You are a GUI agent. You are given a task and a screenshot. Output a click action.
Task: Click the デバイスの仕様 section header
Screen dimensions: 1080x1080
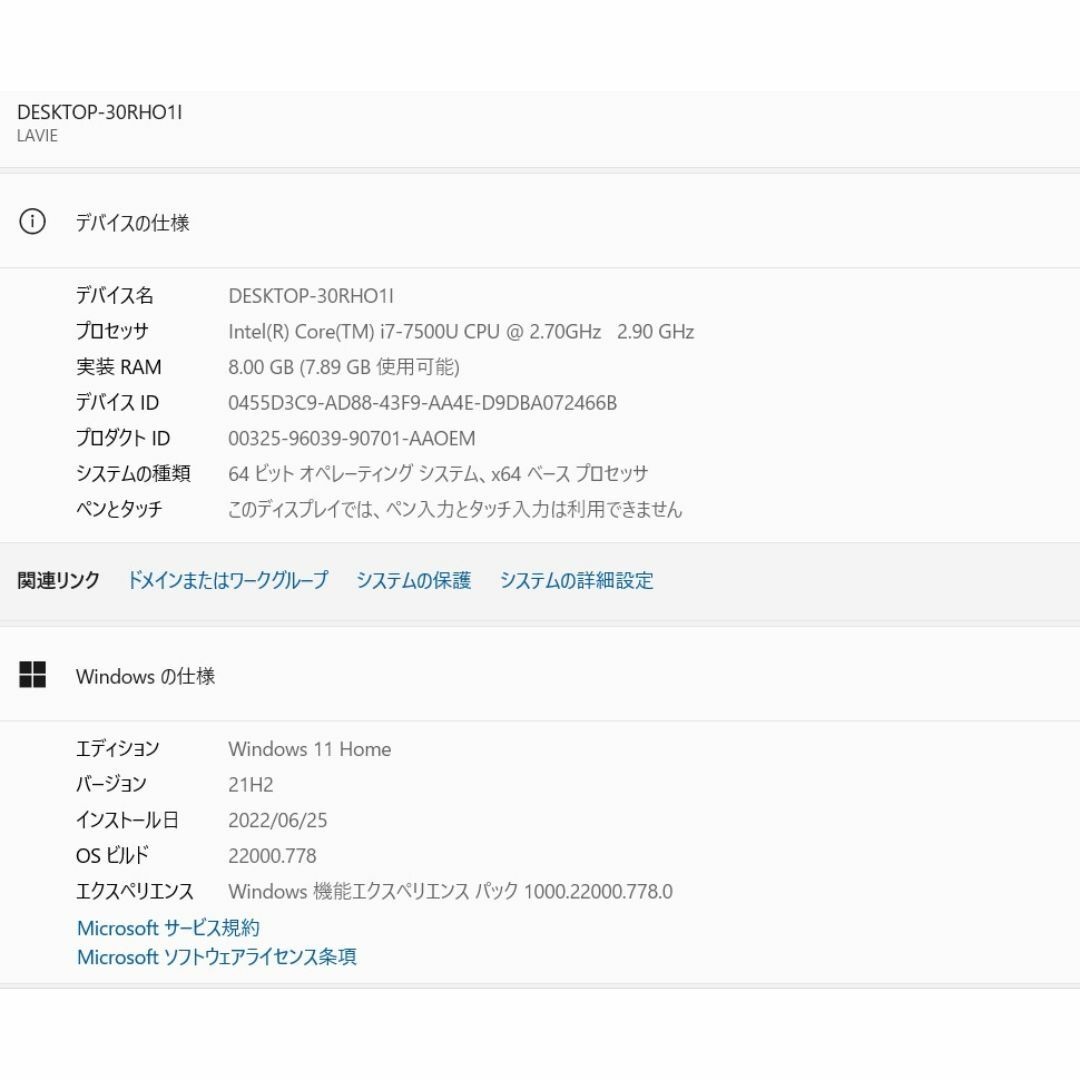coord(132,222)
